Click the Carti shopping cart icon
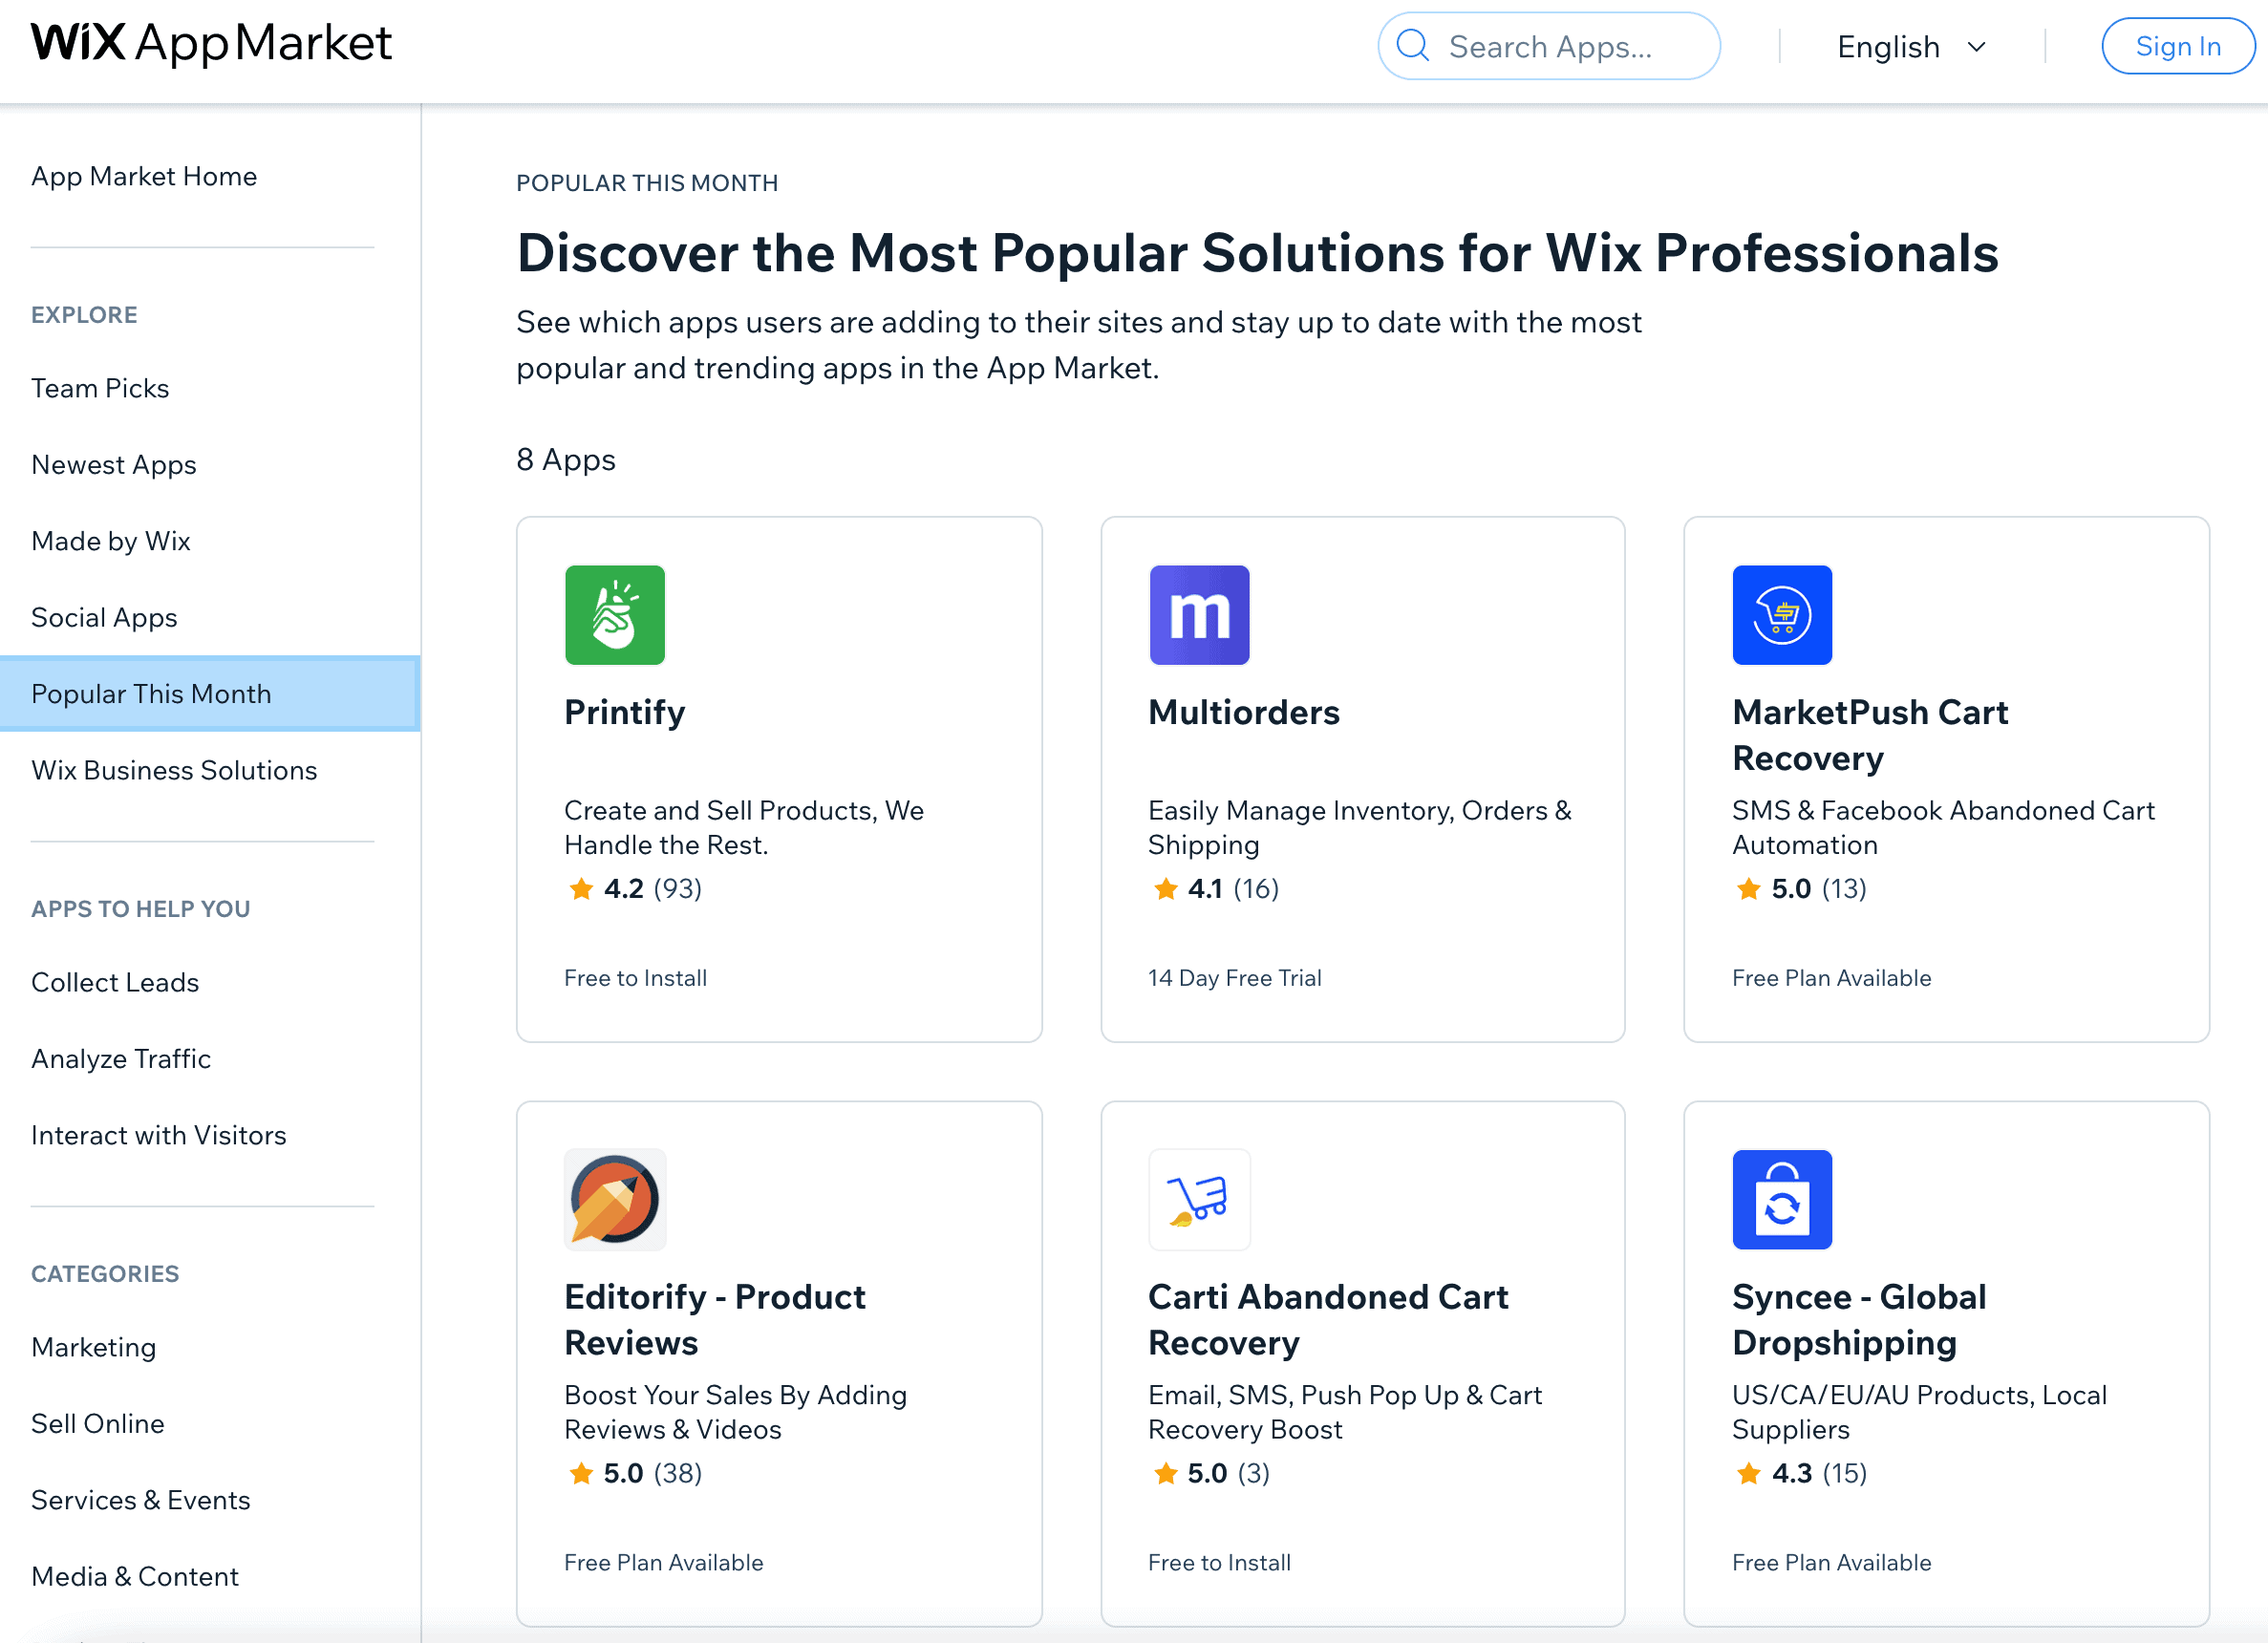This screenshot has height=1643, width=2268. [x=1199, y=1200]
